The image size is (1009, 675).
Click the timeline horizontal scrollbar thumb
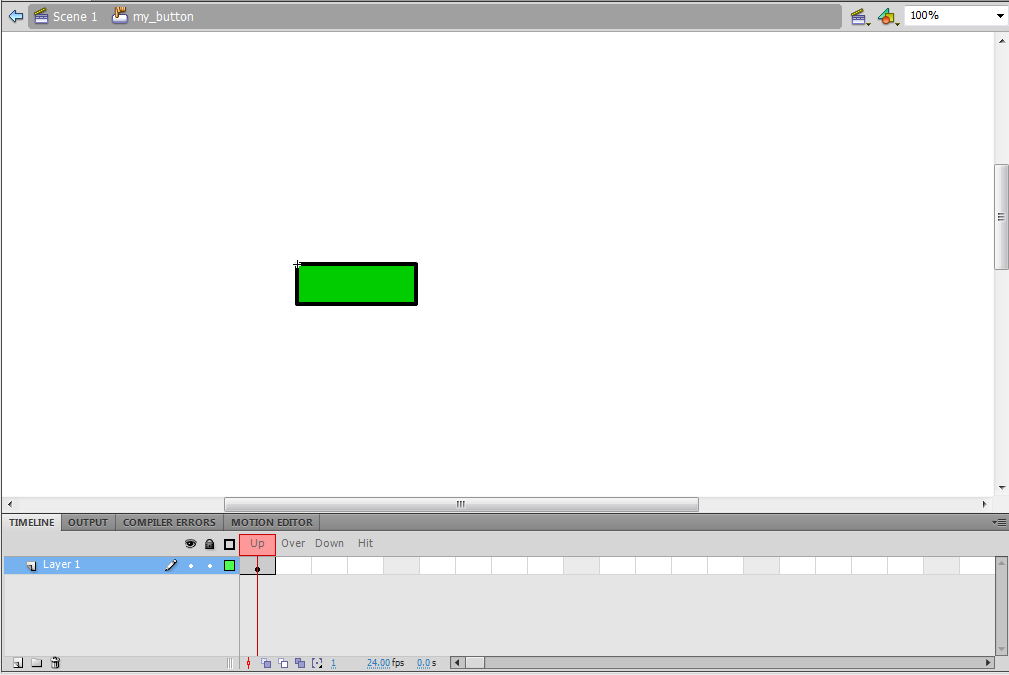tap(475, 663)
